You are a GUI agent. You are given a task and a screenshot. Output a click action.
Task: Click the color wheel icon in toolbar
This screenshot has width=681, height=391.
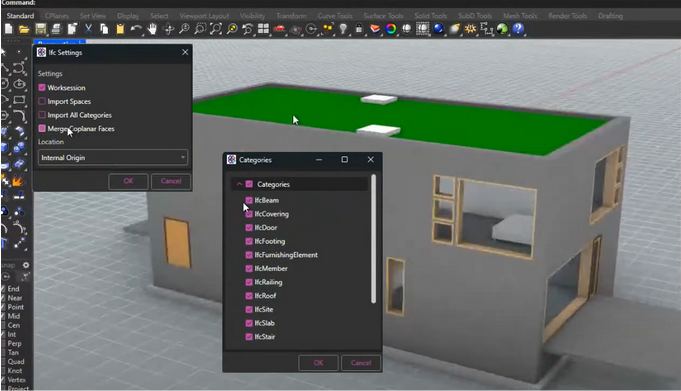coord(390,29)
